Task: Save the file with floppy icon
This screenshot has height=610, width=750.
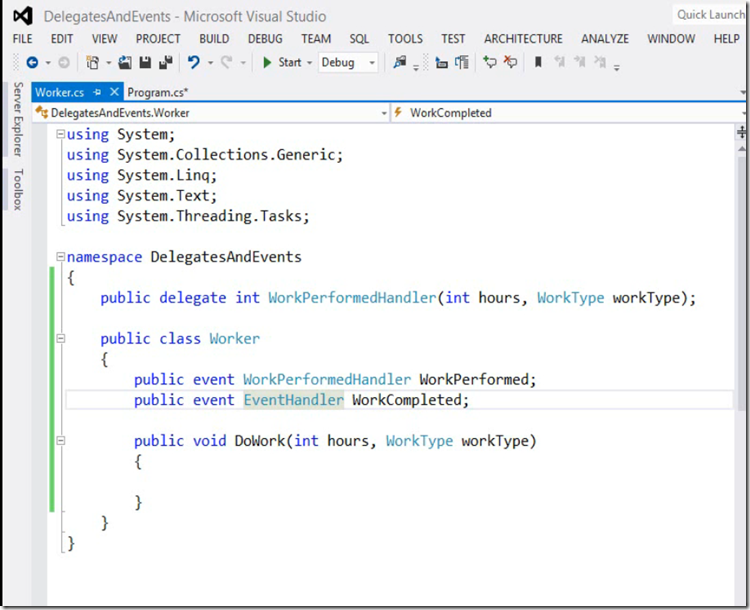Action: tap(145, 62)
